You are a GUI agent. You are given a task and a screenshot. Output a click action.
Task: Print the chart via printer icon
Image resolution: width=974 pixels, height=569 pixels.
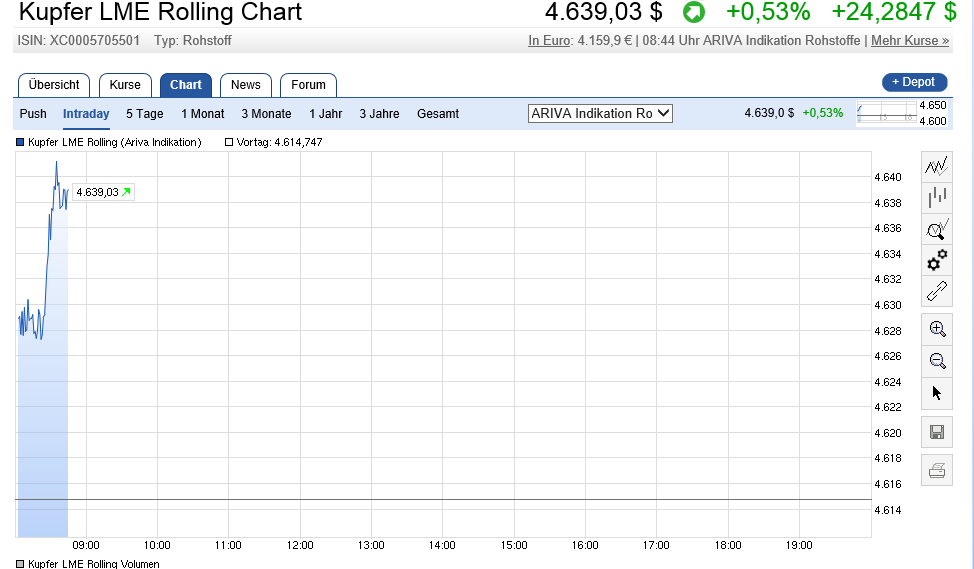pyautogui.click(x=937, y=471)
